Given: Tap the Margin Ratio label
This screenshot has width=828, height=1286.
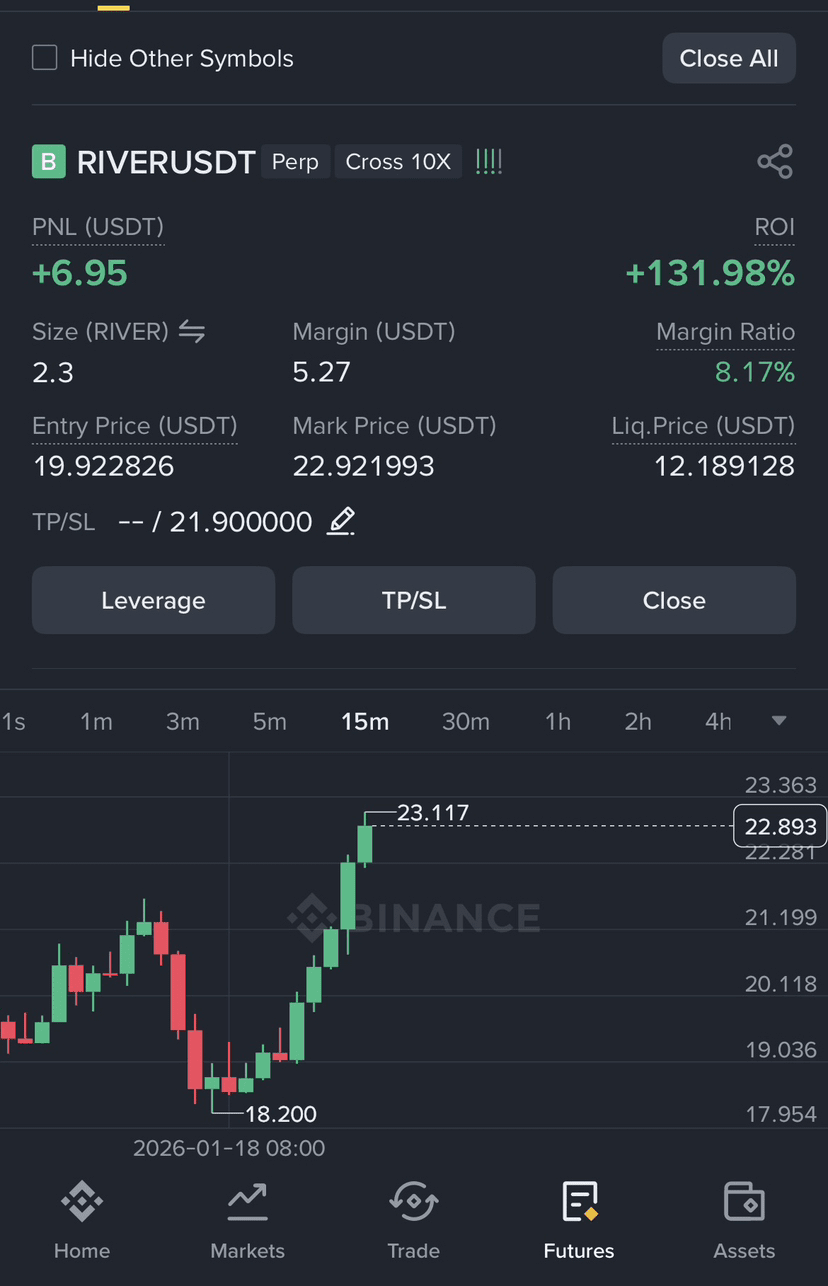Looking at the screenshot, I should [x=725, y=332].
